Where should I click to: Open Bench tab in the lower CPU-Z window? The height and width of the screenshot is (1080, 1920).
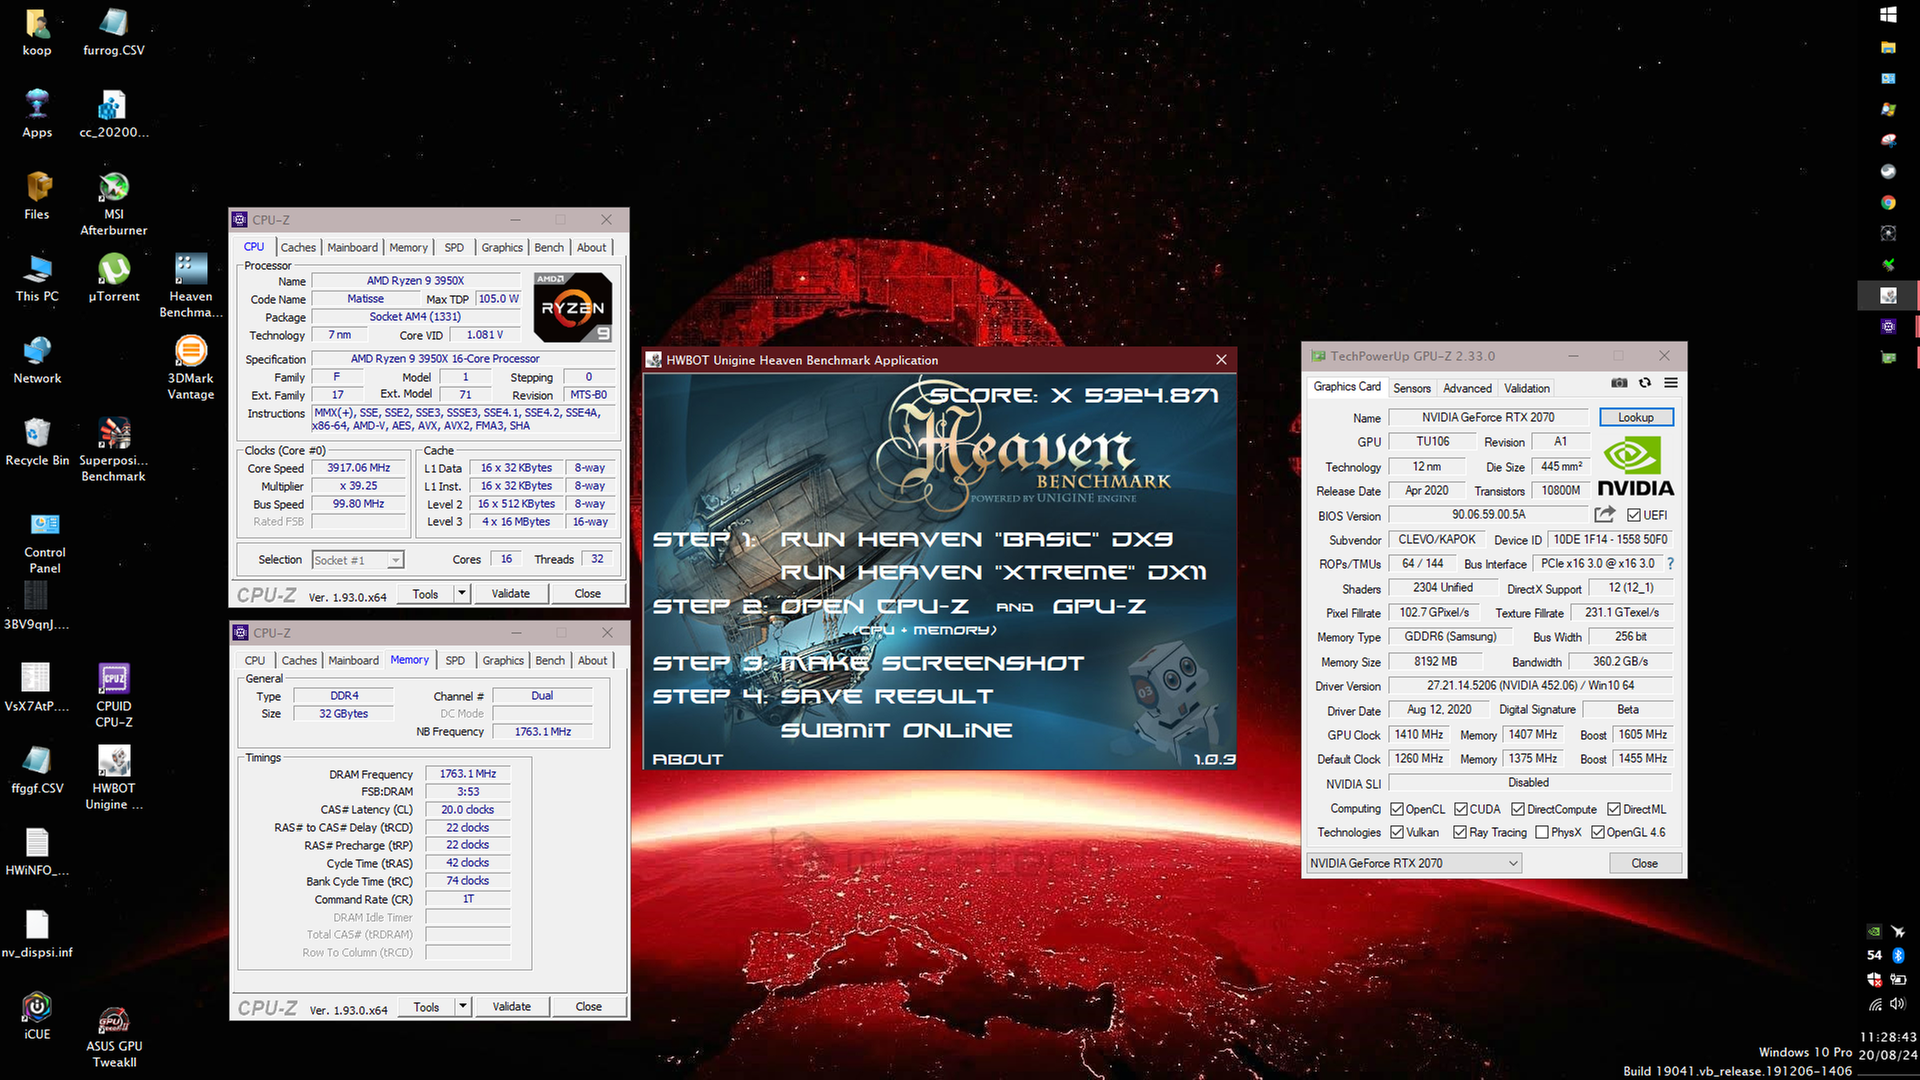click(550, 660)
